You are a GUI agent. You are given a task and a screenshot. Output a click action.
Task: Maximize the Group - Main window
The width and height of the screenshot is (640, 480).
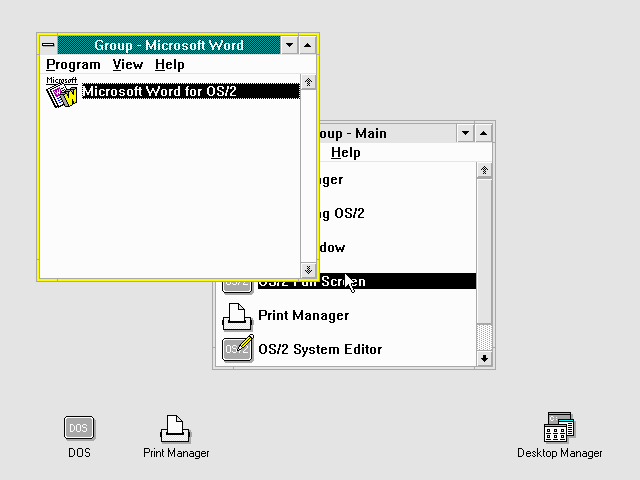point(484,133)
